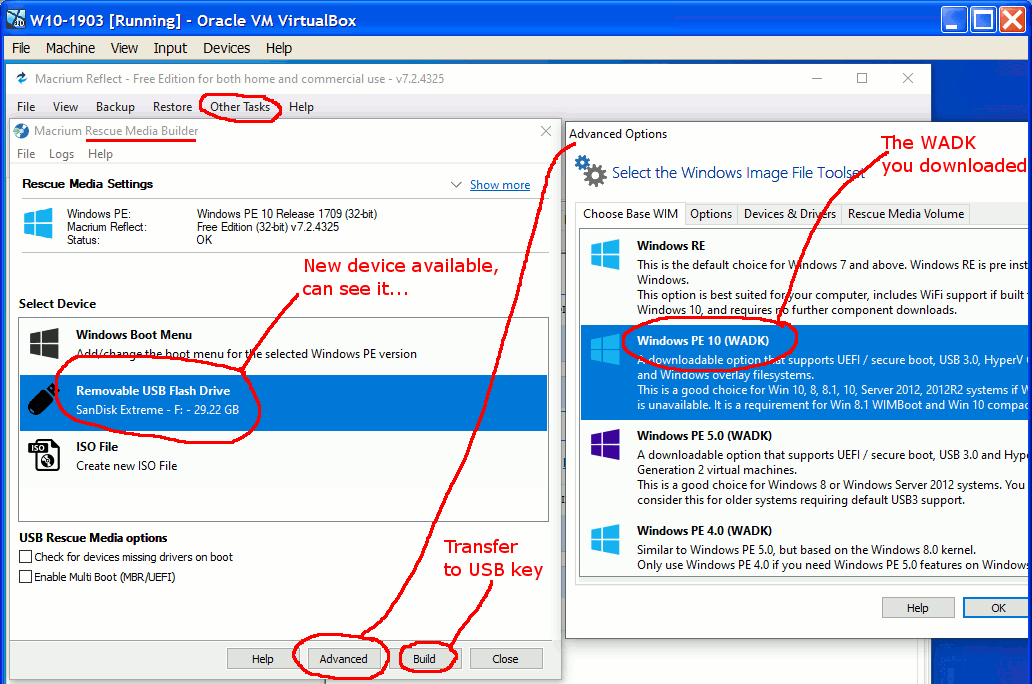Click the purple Windows PE 5.0 logo icon

pyautogui.click(x=606, y=444)
